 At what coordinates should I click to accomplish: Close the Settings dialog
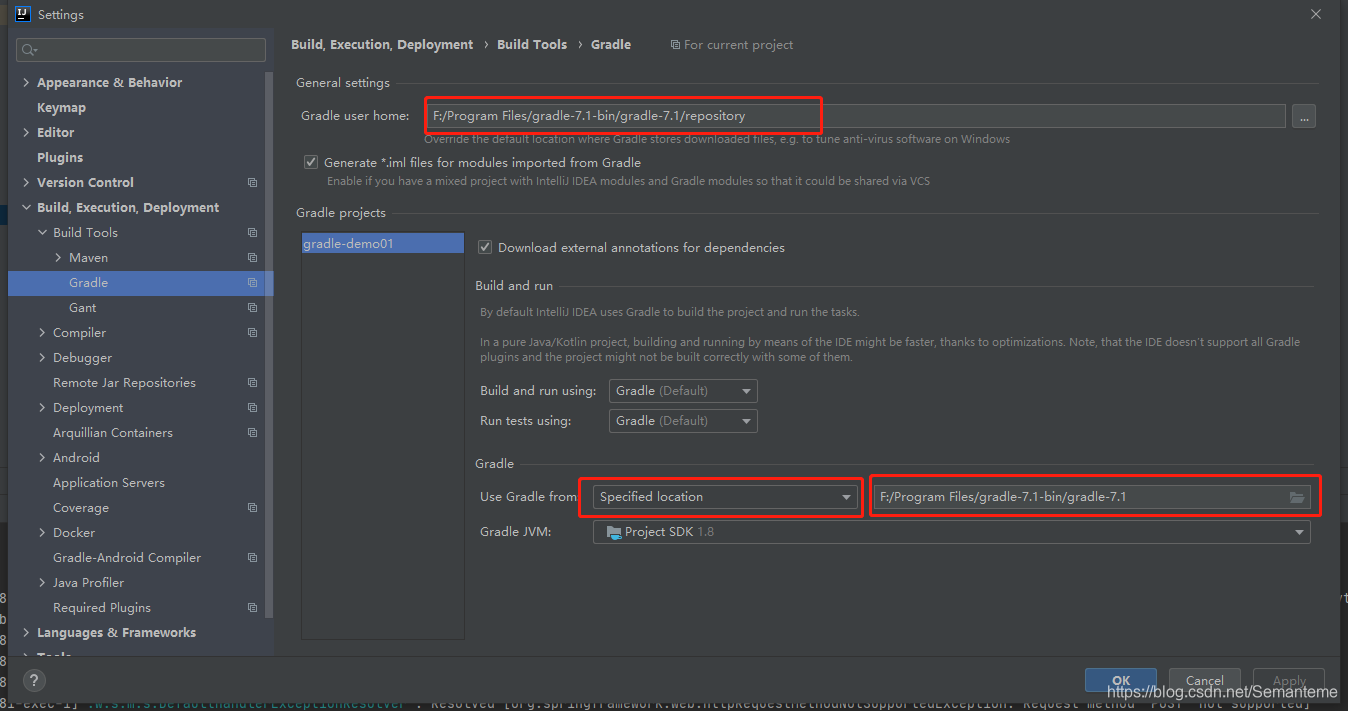[1315, 14]
